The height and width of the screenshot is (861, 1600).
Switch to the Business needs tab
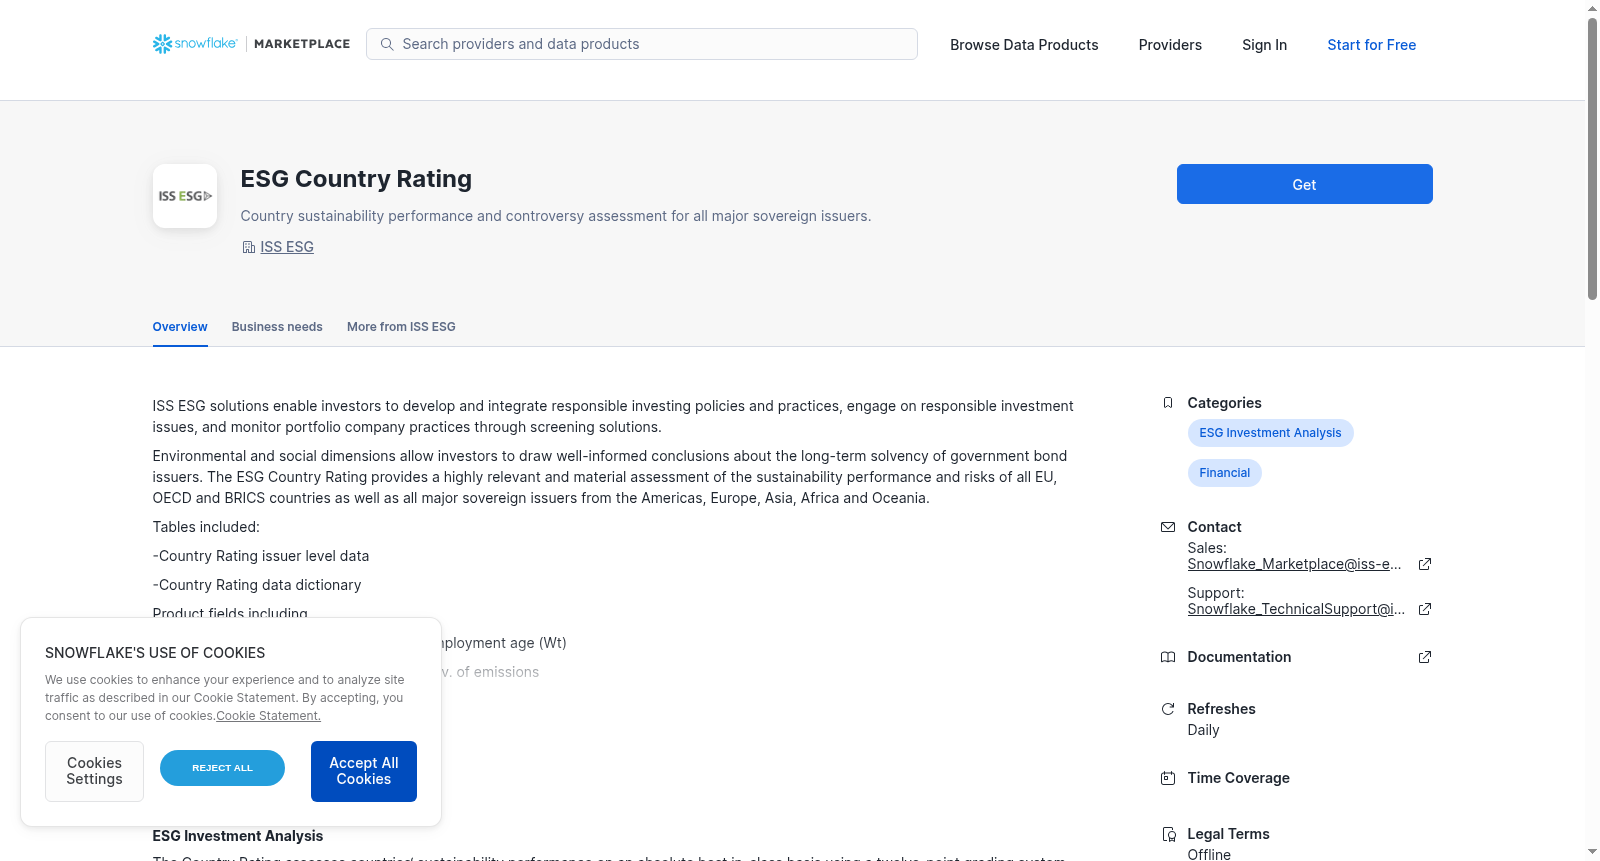coord(277,327)
